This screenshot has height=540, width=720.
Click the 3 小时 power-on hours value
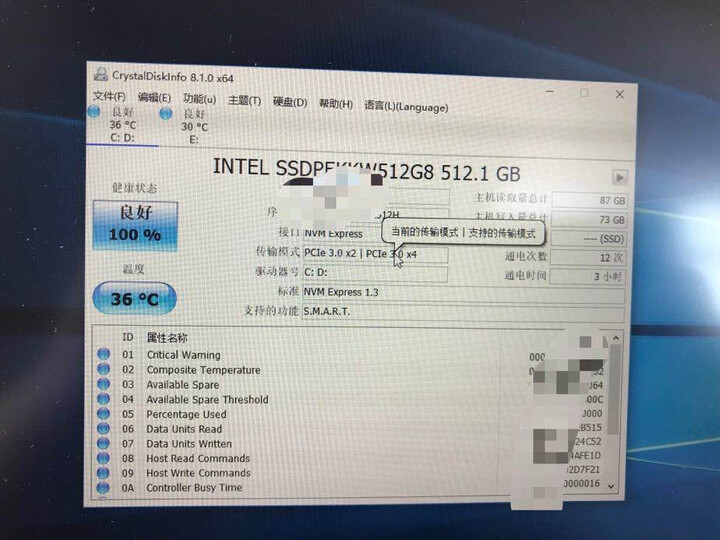pos(587,276)
